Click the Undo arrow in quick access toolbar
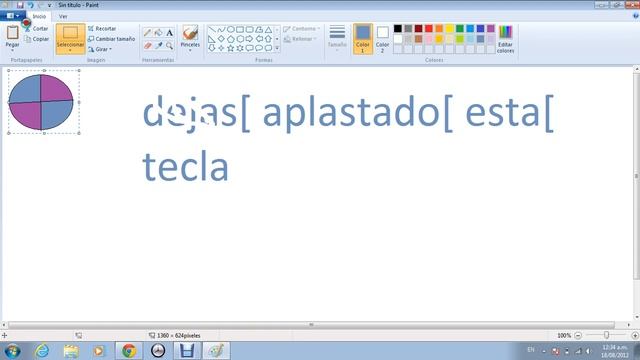 [30, 5]
